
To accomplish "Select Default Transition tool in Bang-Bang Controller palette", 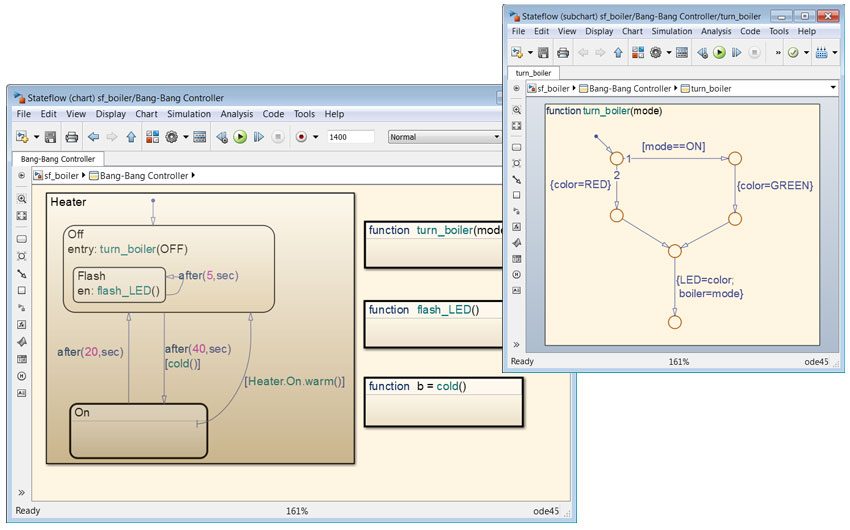I will (x=21, y=273).
